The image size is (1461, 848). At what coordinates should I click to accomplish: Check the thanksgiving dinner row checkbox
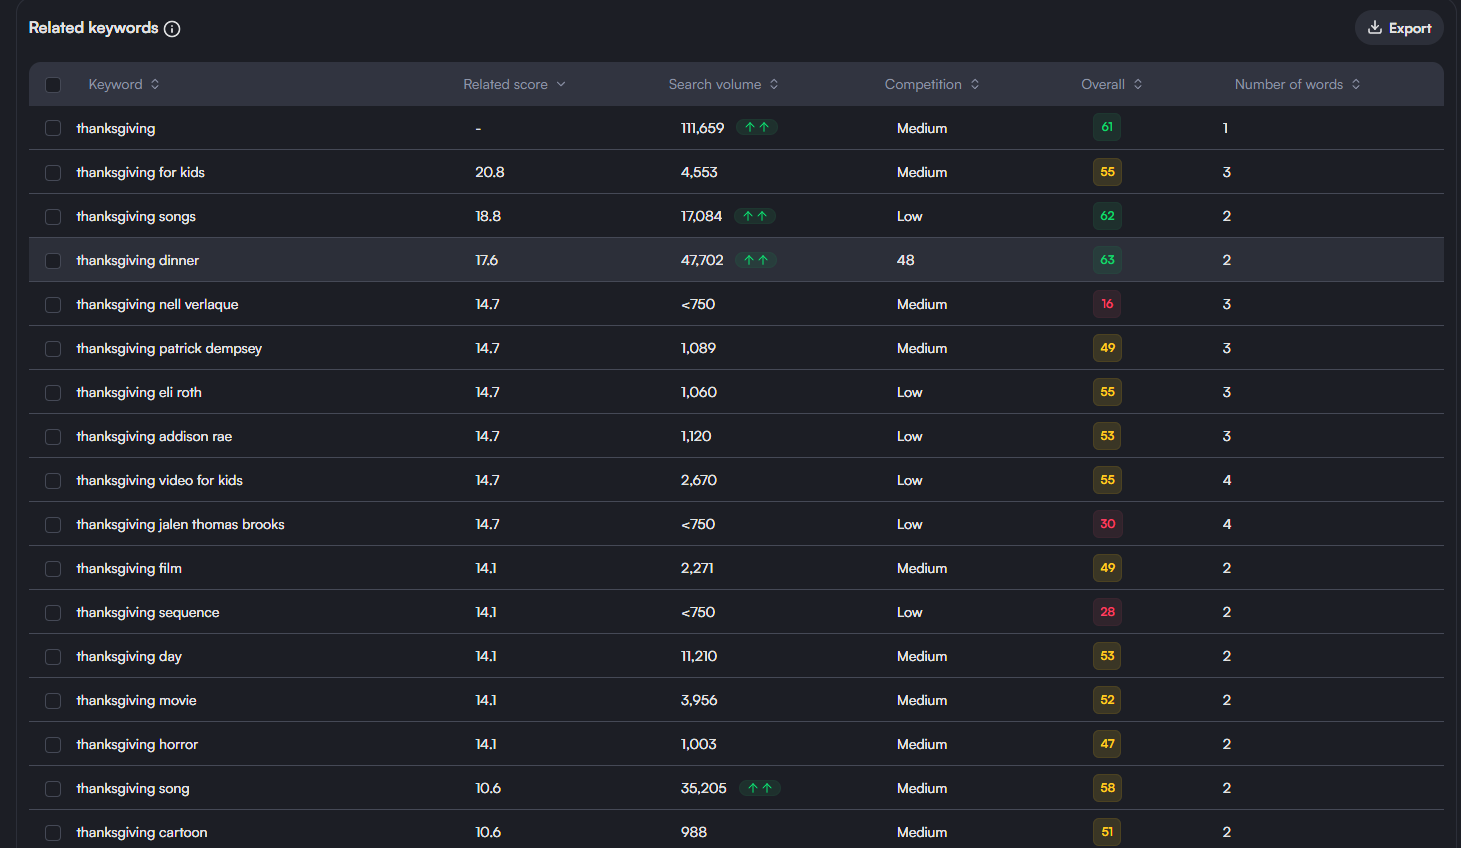(53, 260)
